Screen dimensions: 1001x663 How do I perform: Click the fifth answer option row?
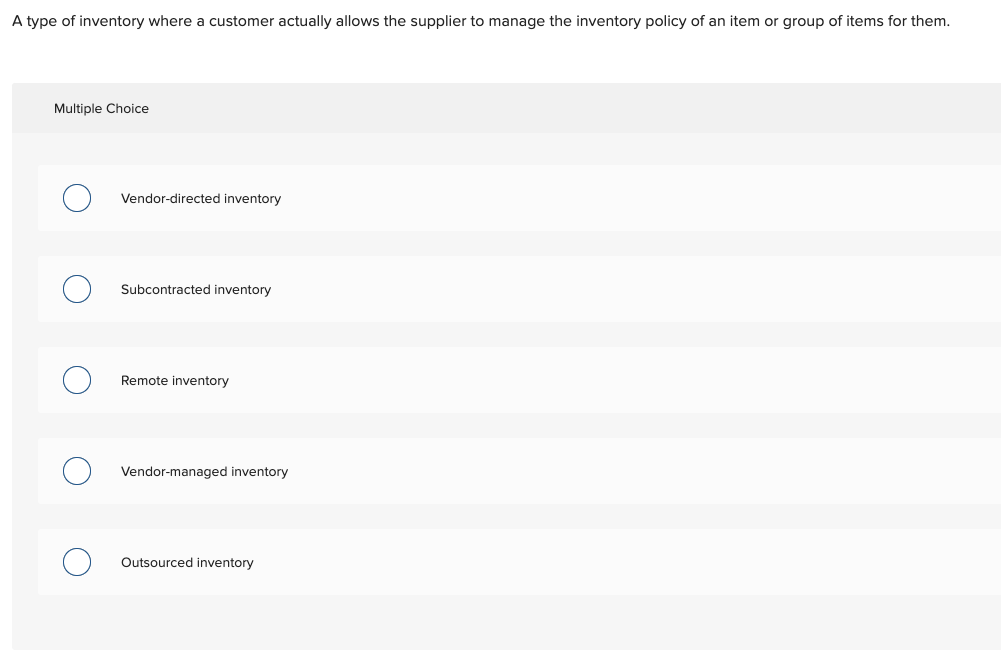click(x=500, y=562)
